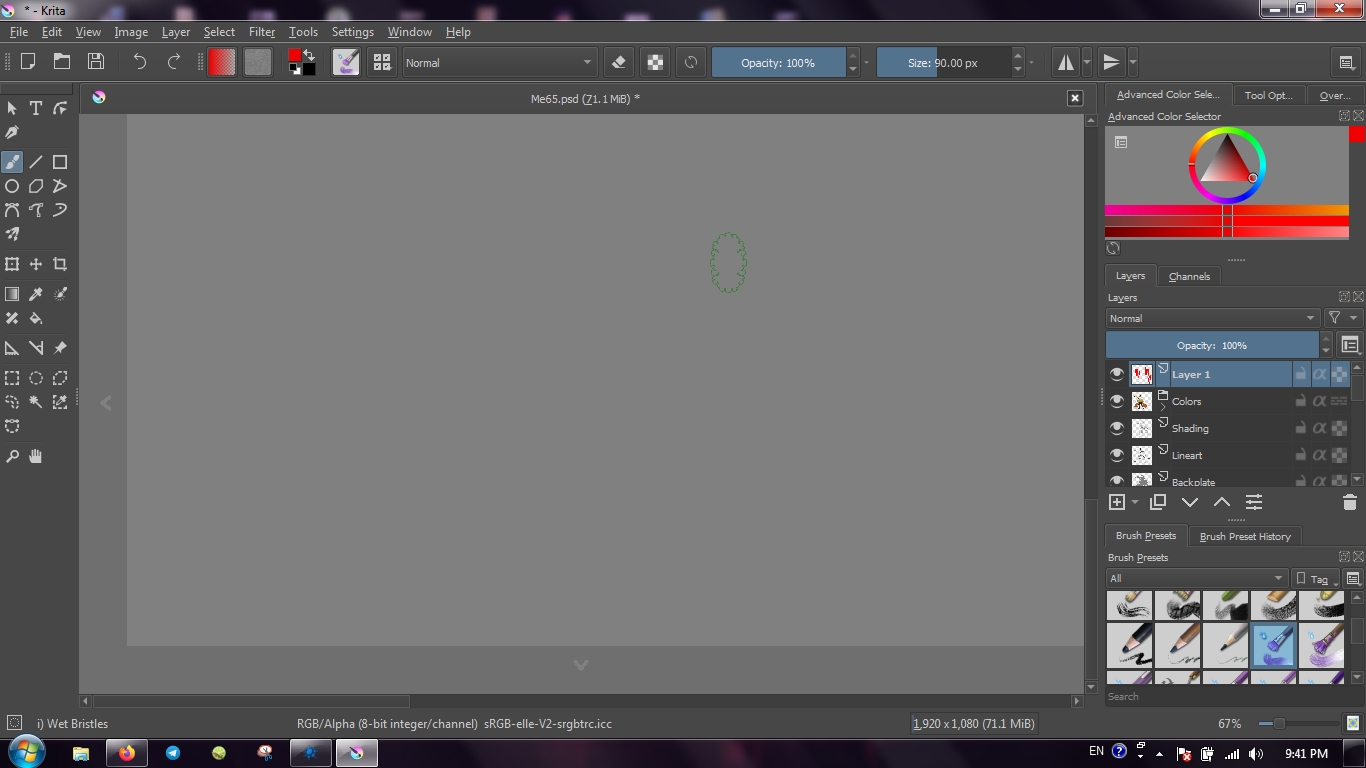This screenshot has height=768, width=1366.
Task: Click the Add new layer plus button
Action: pyautogui.click(x=1117, y=502)
